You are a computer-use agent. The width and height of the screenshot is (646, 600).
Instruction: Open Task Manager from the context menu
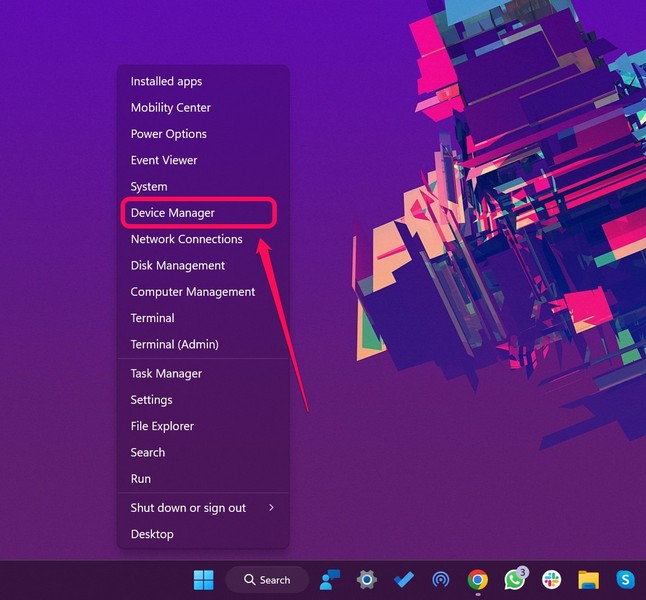click(166, 373)
